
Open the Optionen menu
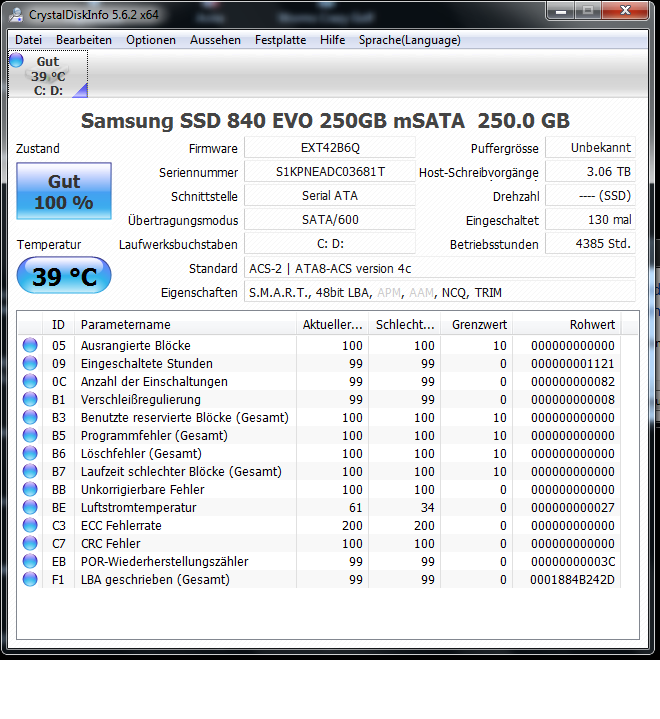click(x=151, y=40)
